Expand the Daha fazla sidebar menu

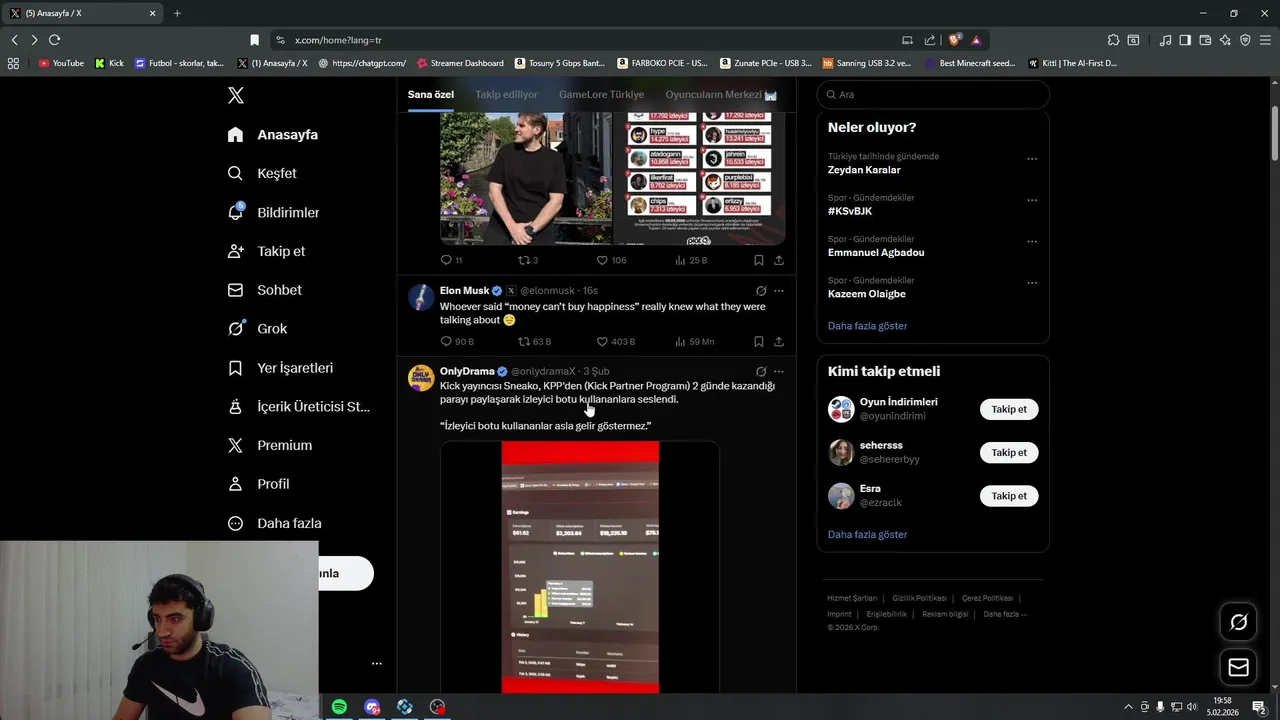click(x=275, y=523)
